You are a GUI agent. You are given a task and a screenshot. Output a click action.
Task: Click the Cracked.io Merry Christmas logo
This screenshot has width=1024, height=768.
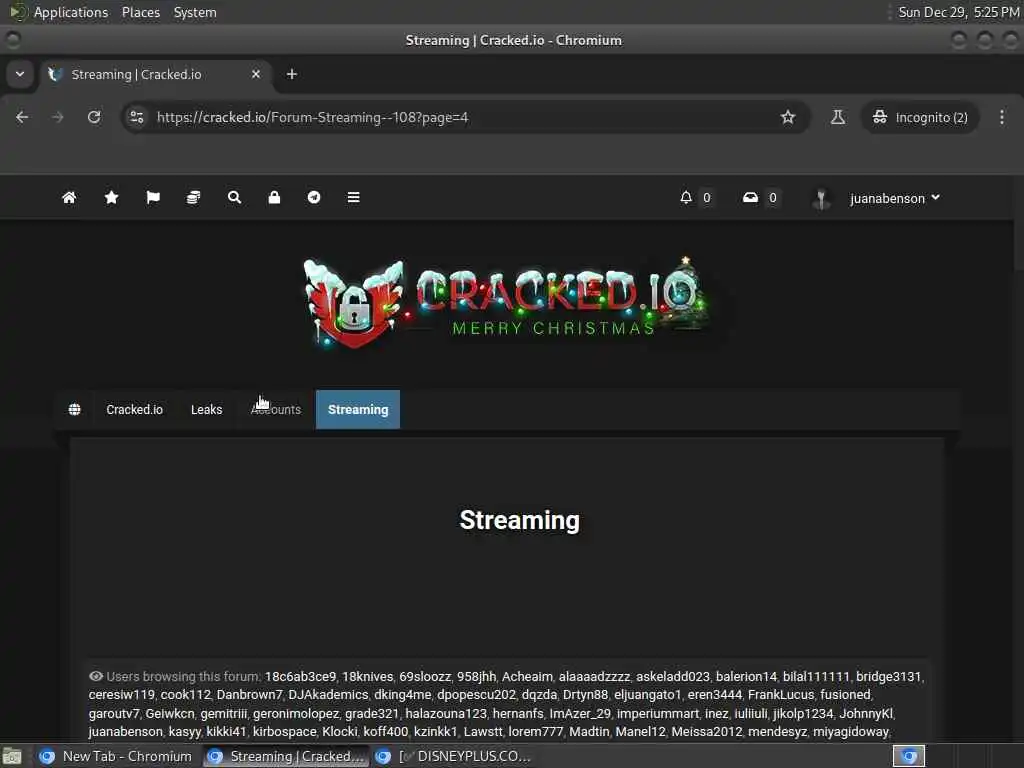(x=508, y=302)
